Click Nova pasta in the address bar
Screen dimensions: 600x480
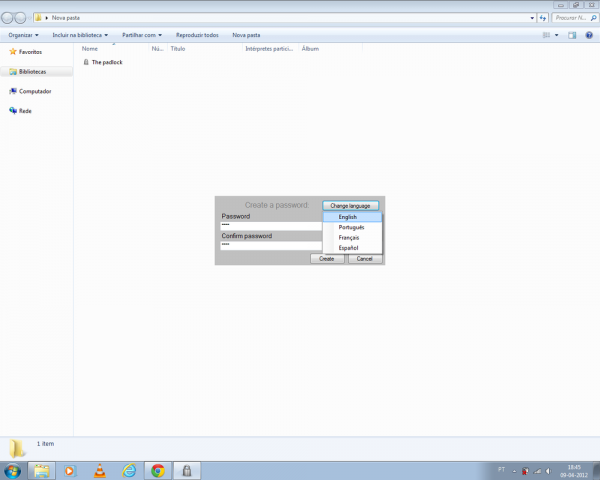[65, 18]
